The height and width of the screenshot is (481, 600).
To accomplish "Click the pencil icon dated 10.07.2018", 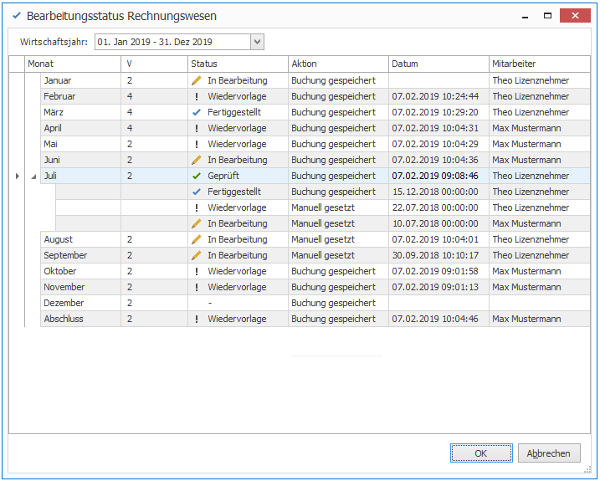I will click(196, 223).
